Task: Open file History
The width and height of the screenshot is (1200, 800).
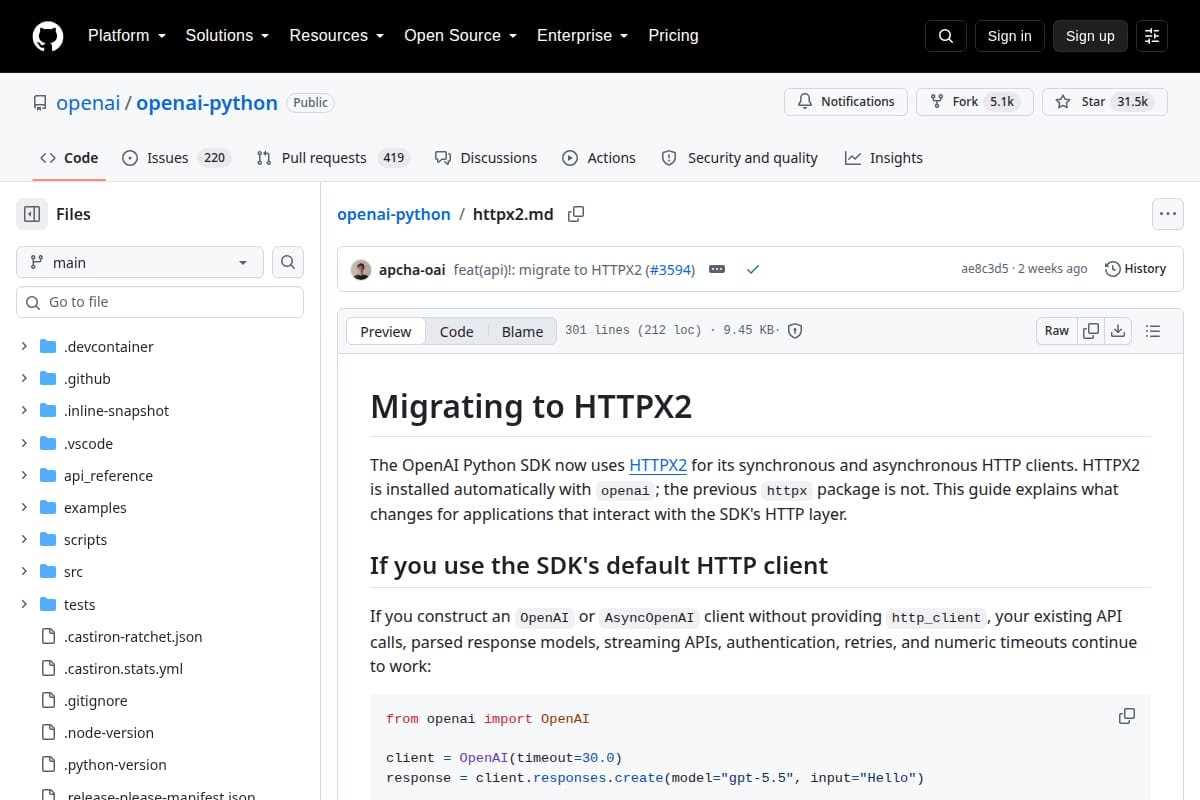Action: coord(1136,269)
